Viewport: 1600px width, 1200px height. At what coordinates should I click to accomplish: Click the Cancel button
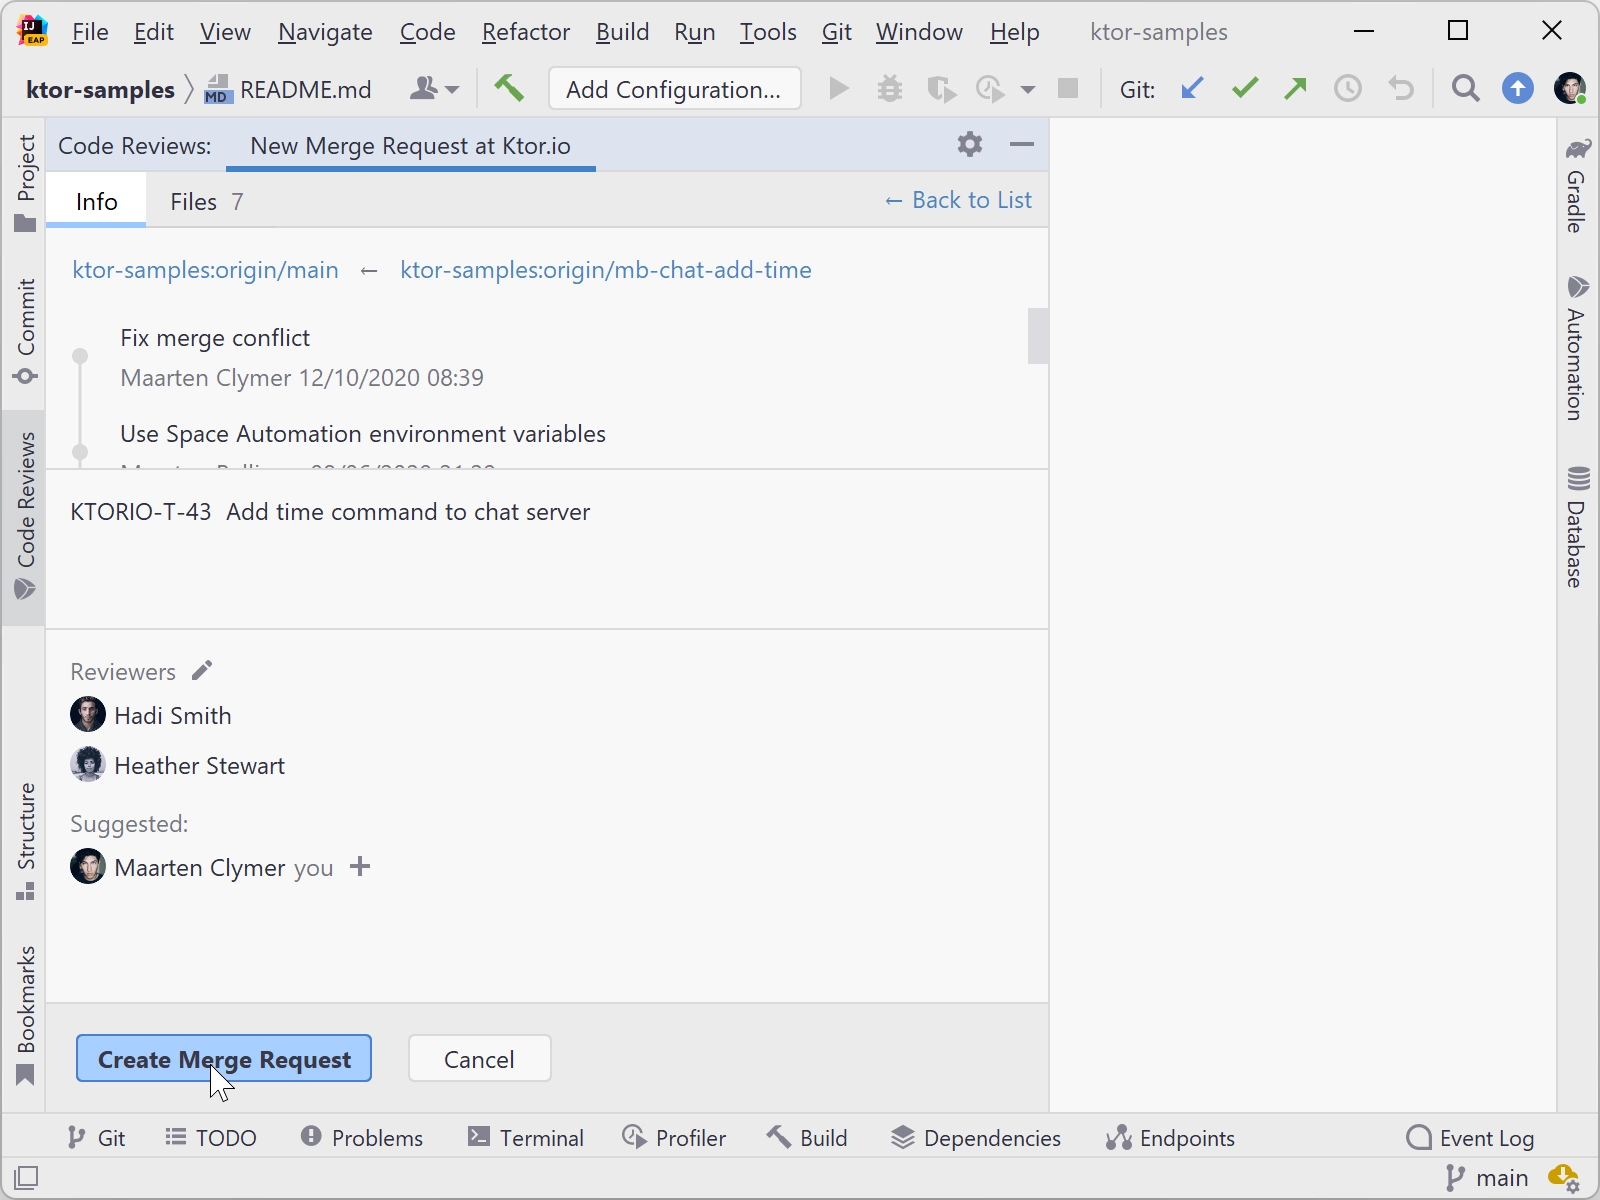pyautogui.click(x=479, y=1058)
